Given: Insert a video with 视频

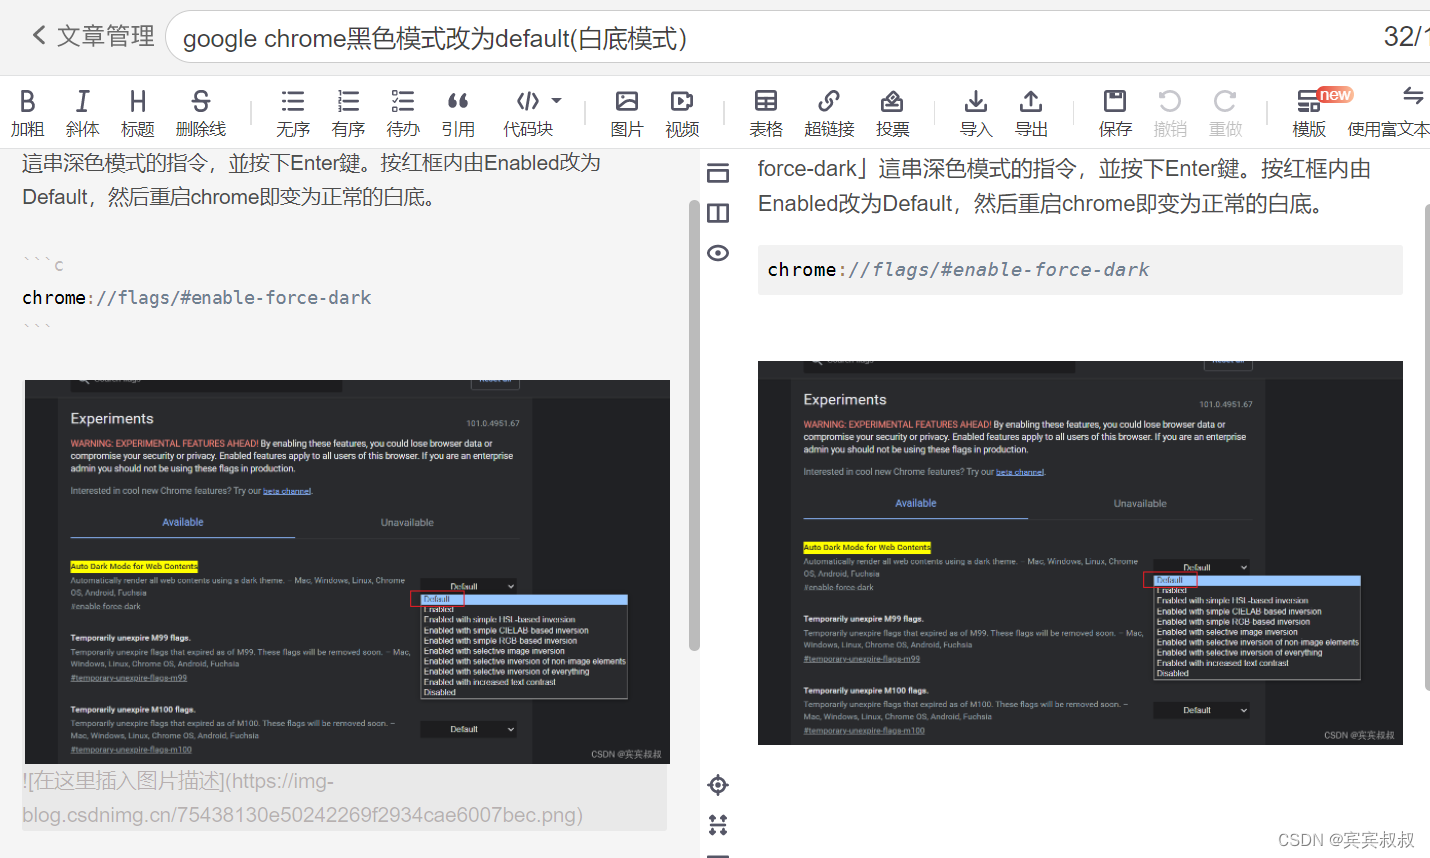Looking at the screenshot, I should tap(682, 113).
